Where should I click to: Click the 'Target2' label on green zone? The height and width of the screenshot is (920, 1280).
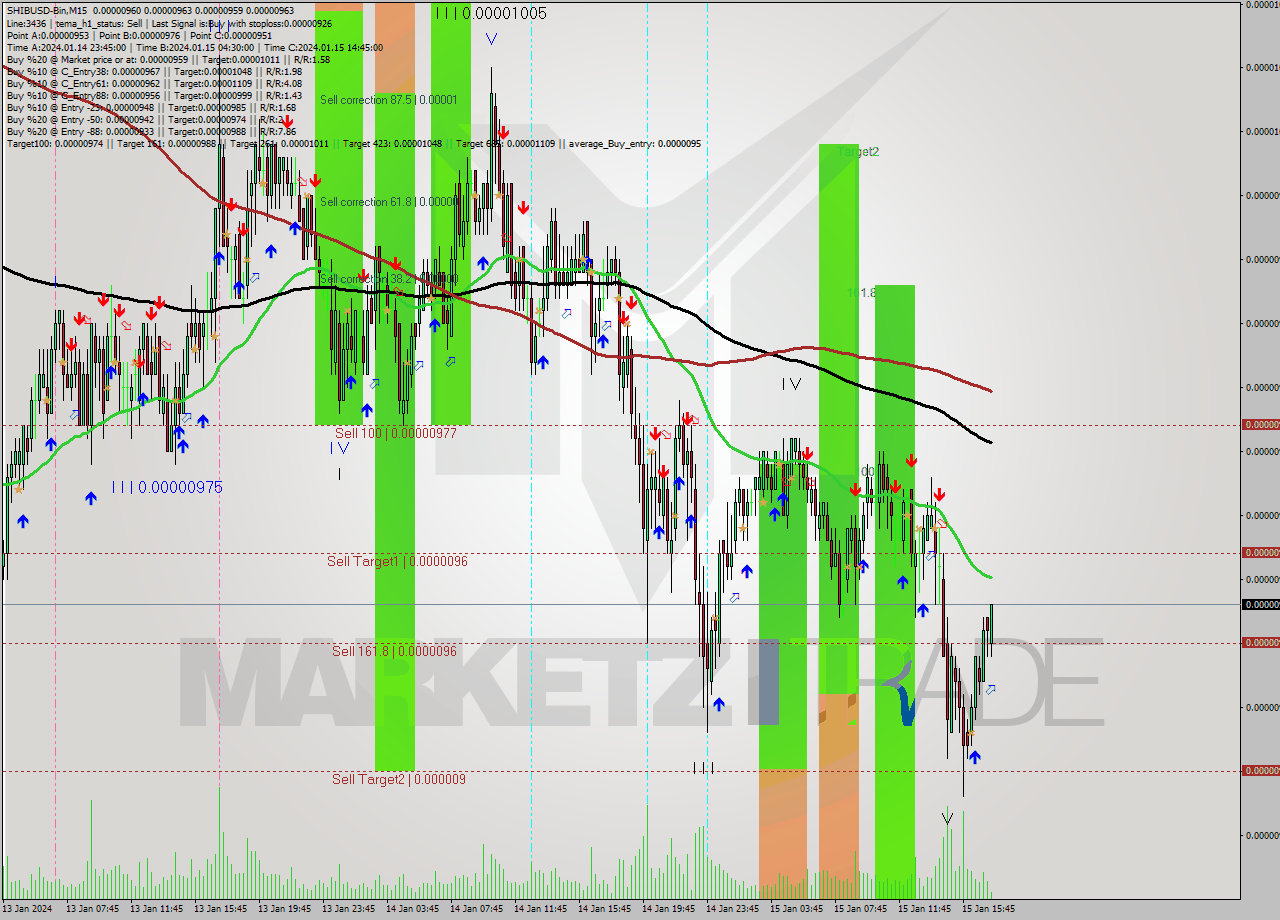tap(859, 152)
